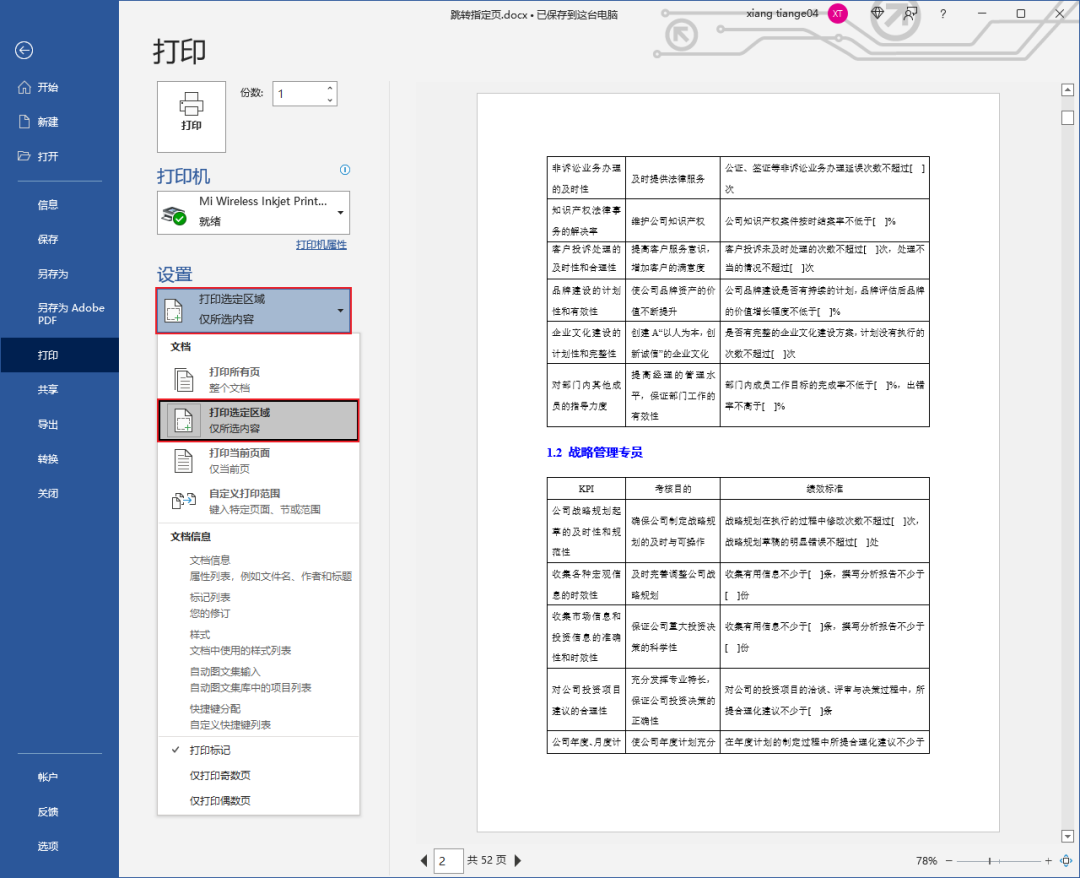Click the printer info icon beside 打印机
Screen dimensions: 1080x878
(345, 170)
